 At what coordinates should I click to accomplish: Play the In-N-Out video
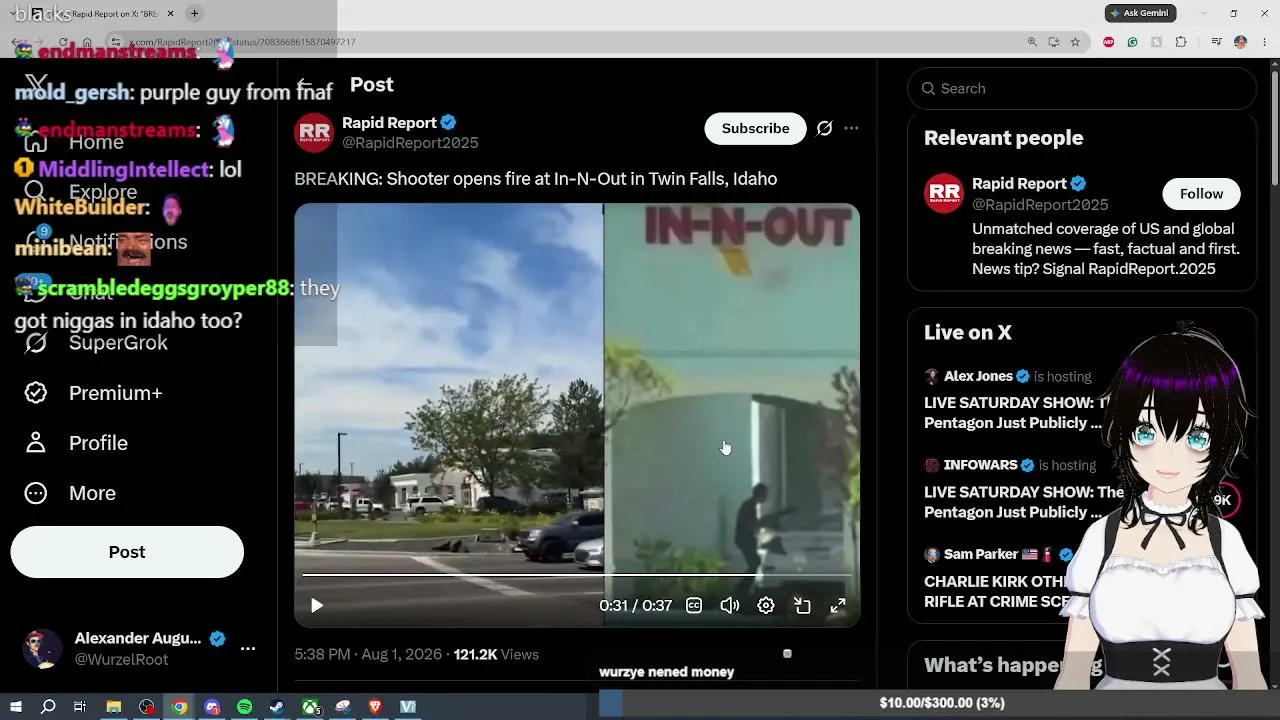coord(317,605)
